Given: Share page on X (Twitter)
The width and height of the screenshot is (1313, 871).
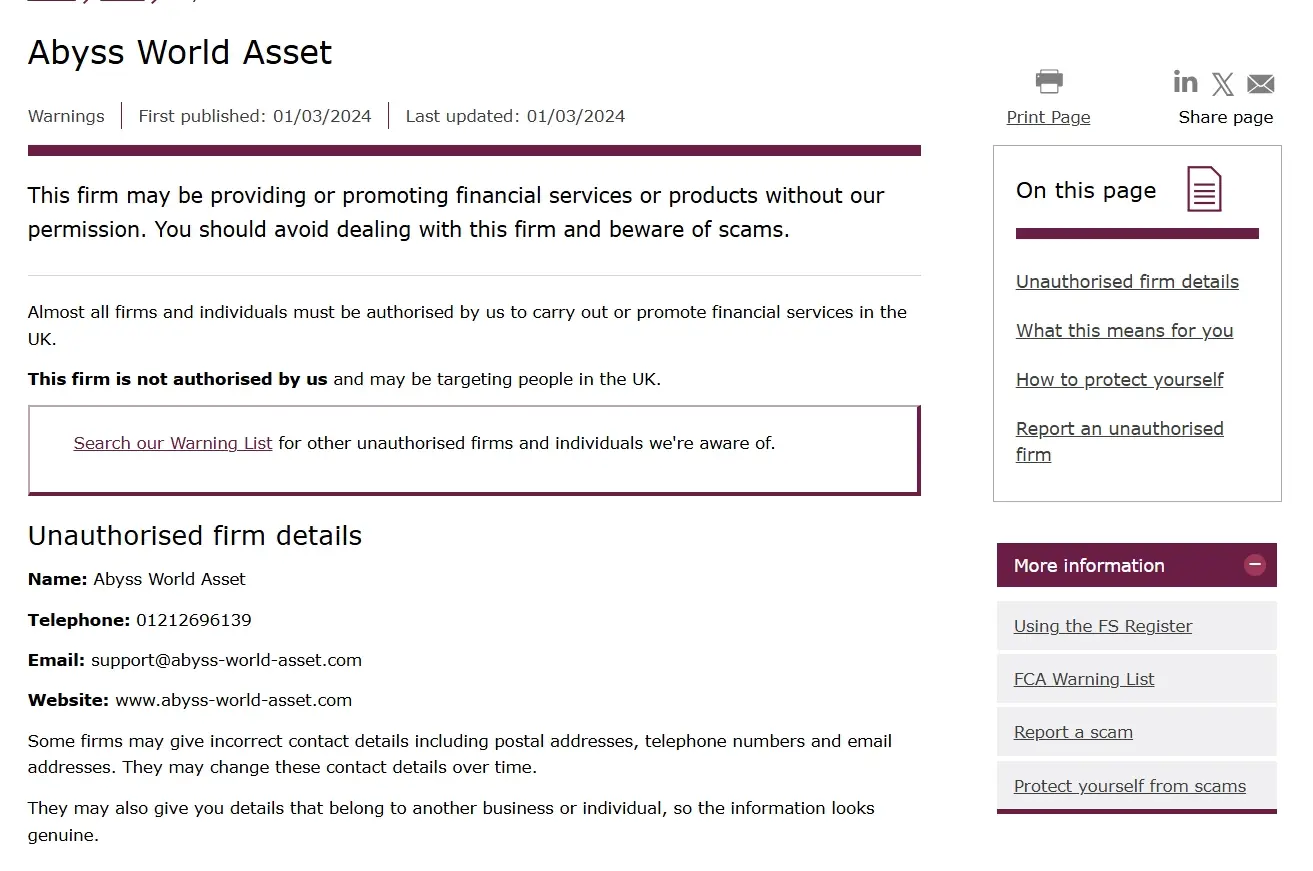Looking at the screenshot, I should (1222, 84).
